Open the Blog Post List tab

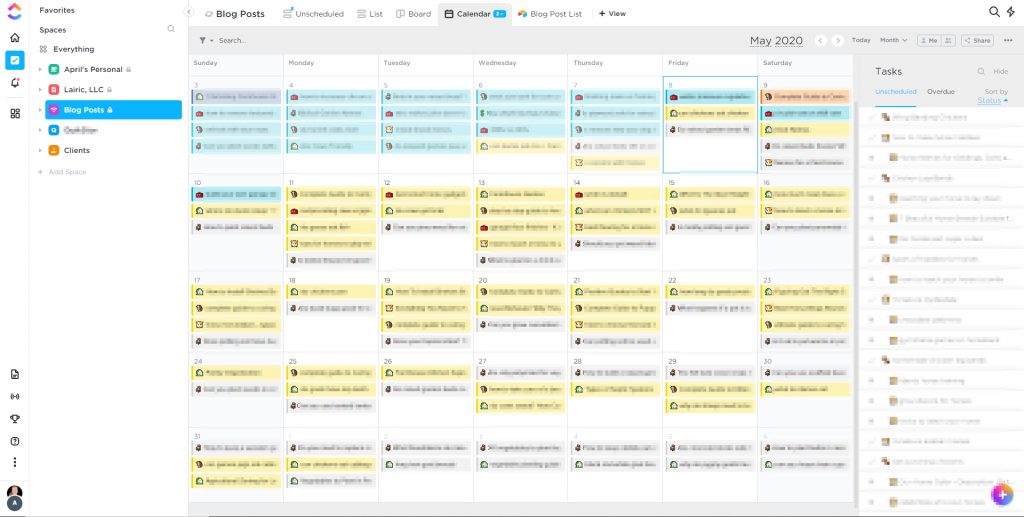click(x=549, y=14)
